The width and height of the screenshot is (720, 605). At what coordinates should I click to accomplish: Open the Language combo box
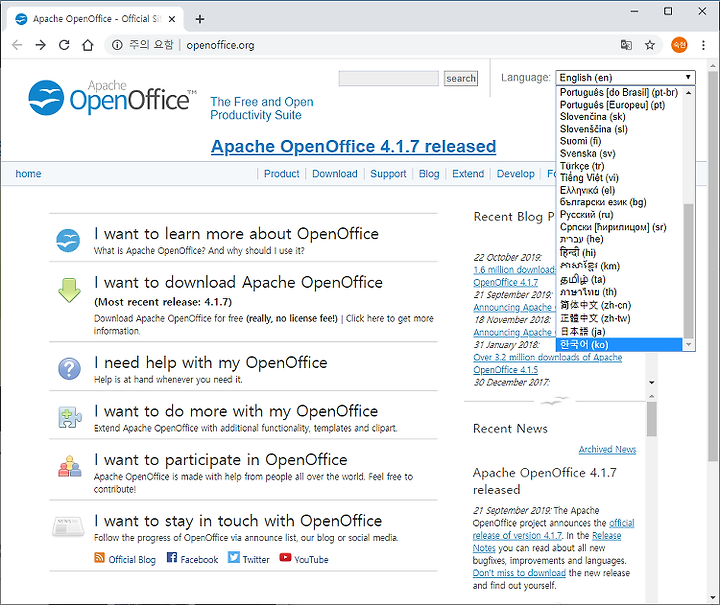click(x=625, y=78)
